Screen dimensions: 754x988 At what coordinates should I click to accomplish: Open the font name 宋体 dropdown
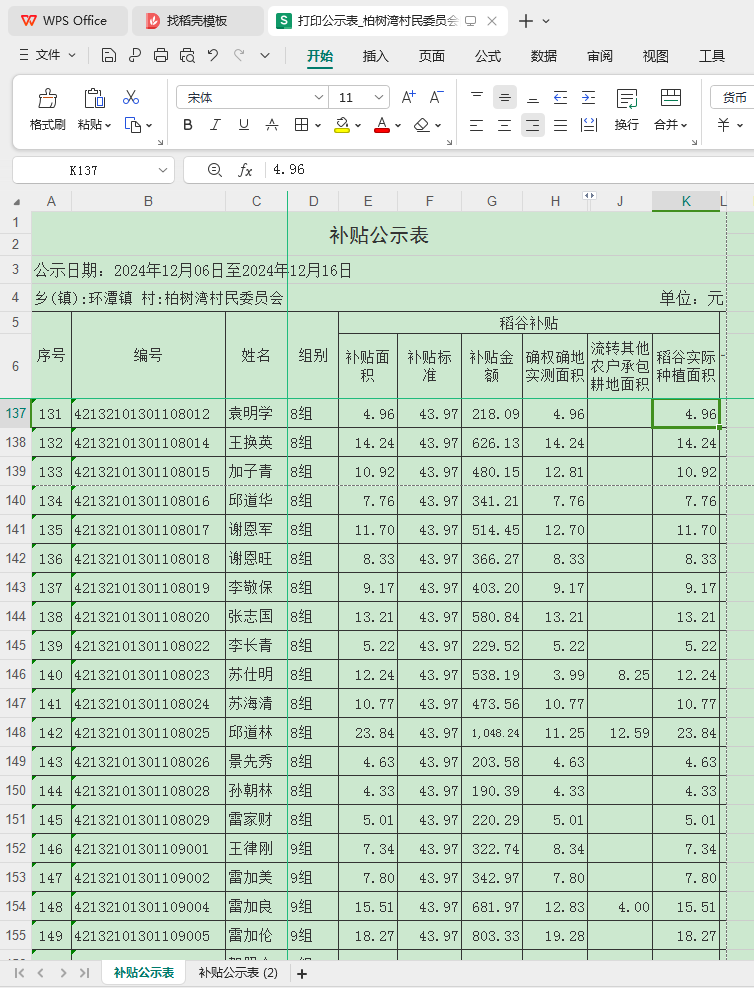point(318,97)
